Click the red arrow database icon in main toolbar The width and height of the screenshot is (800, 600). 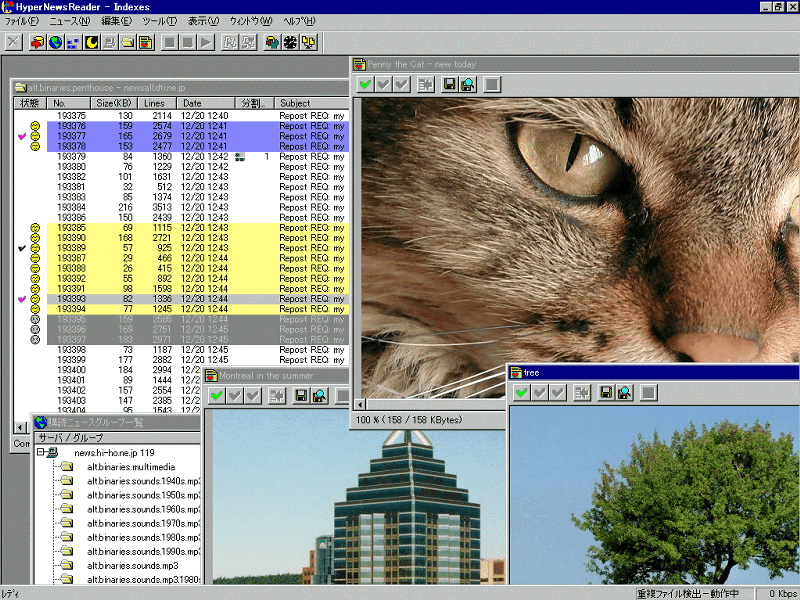(37, 42)
